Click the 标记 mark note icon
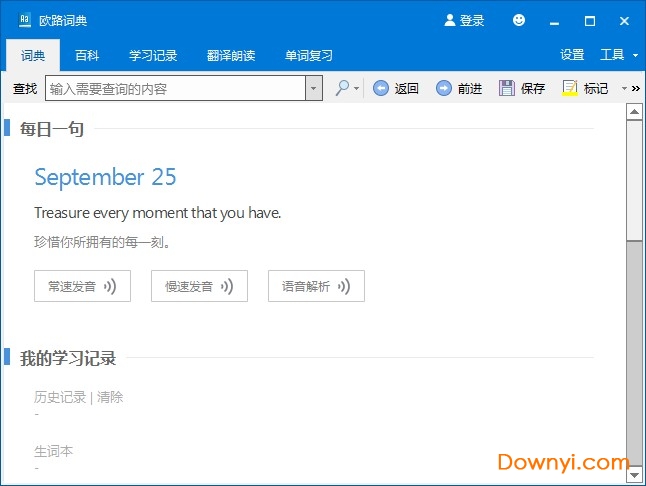The width and height of the screenshot is (646, 486). click(x=570, y=88)
